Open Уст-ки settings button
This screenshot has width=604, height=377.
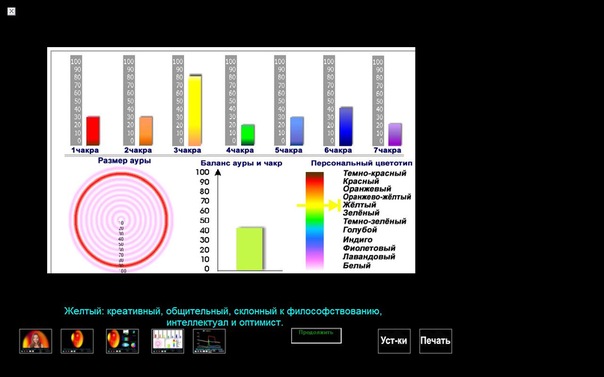[394, 341]
